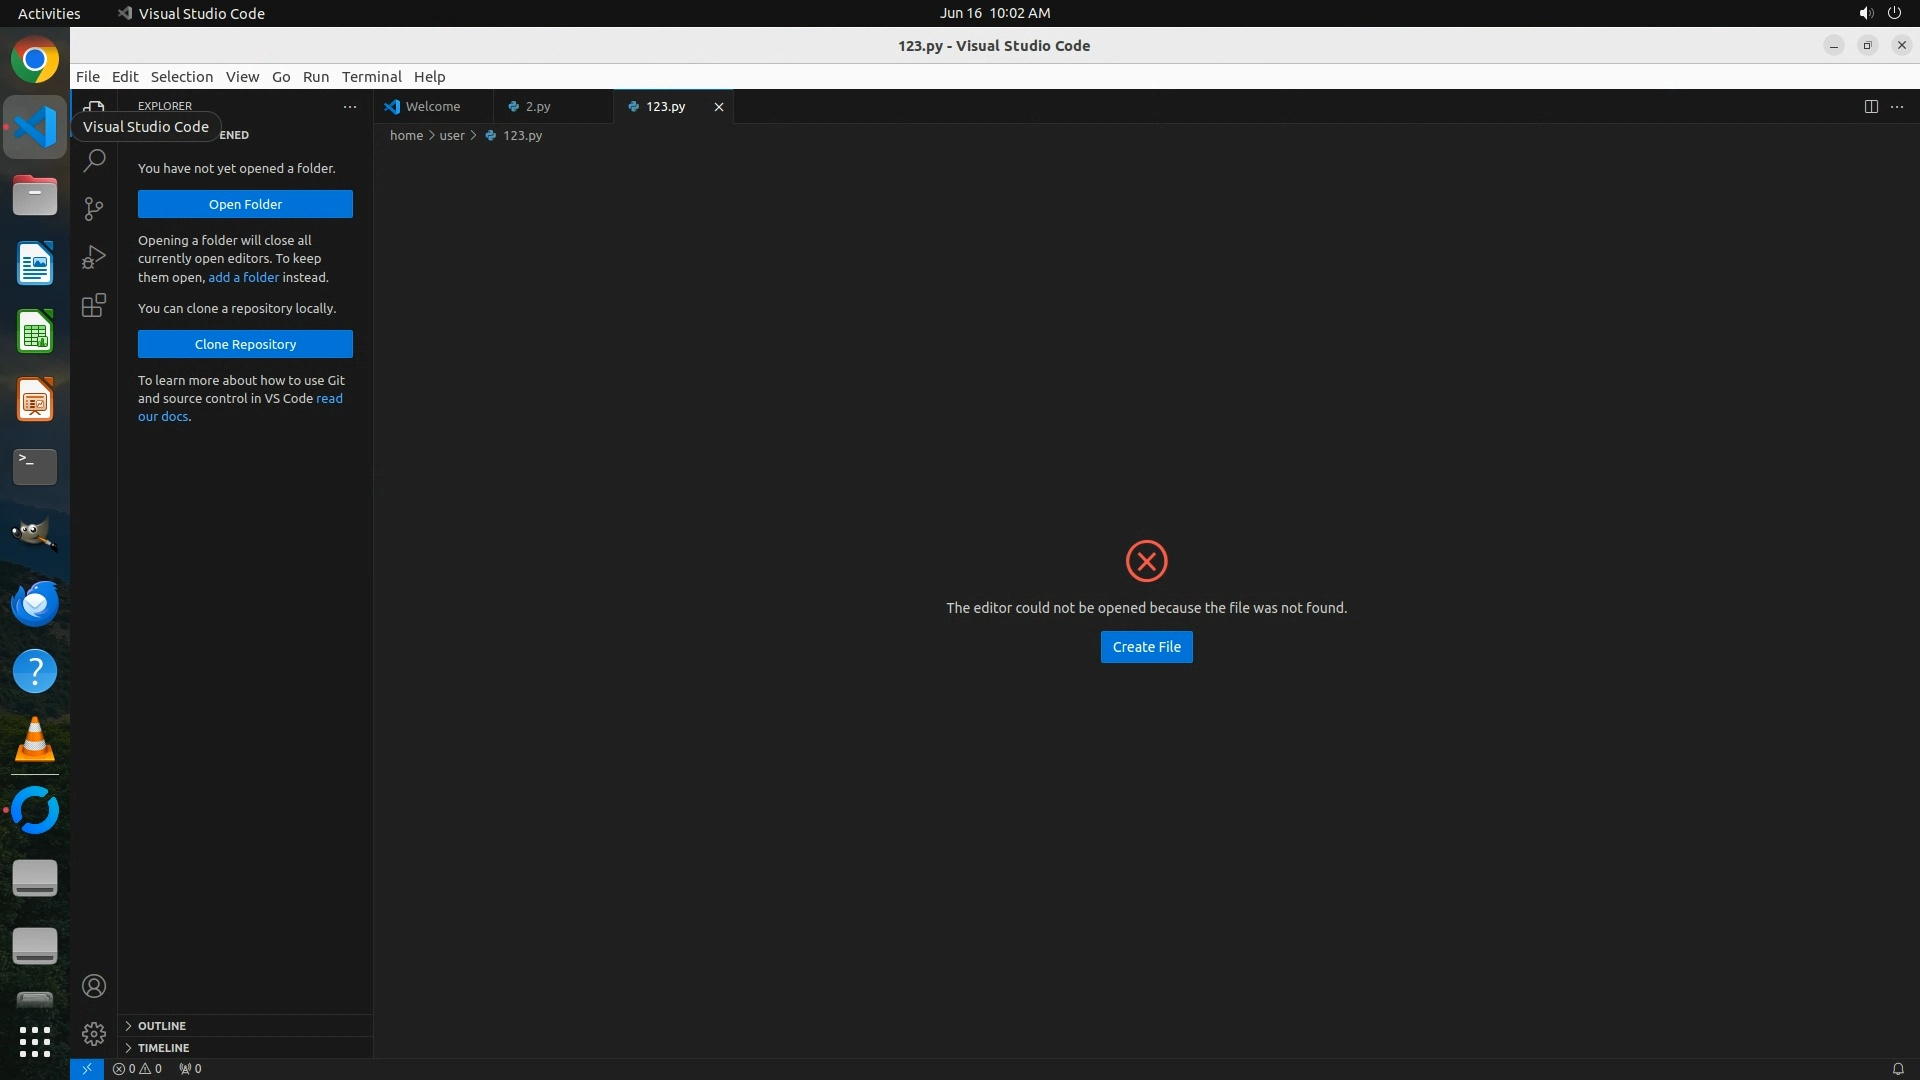Viewport: 1920px width, 1080px height.
Task: Open the Accounts icon in activity bar
Action: pos(94,986)
